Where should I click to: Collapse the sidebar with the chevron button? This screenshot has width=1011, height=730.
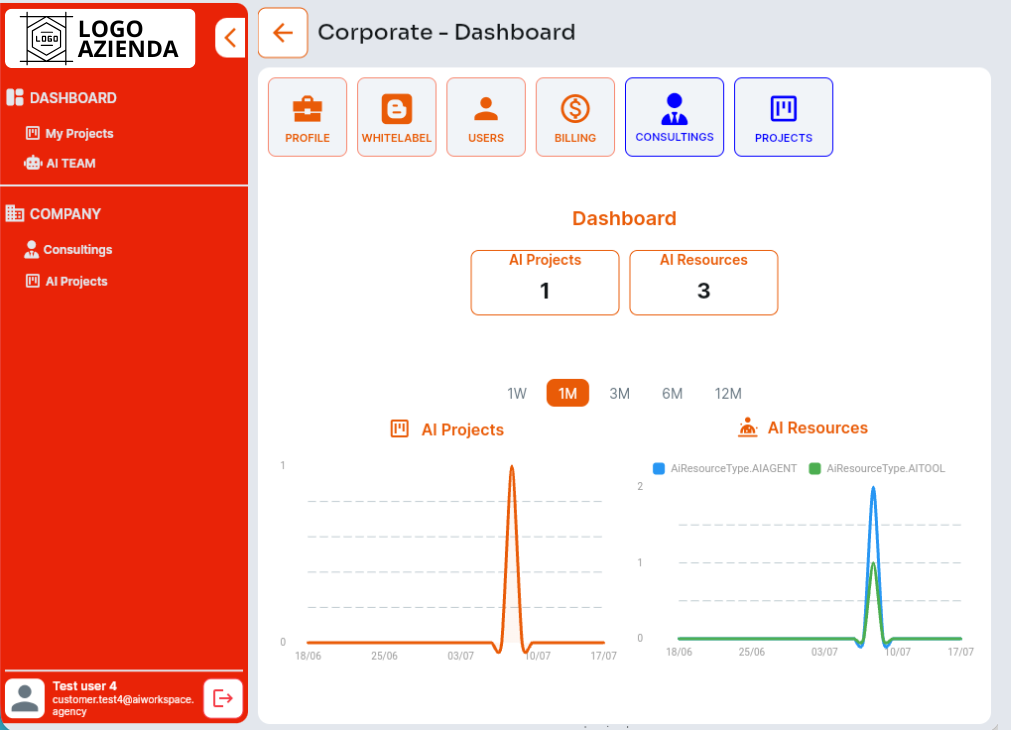point(230,38)
